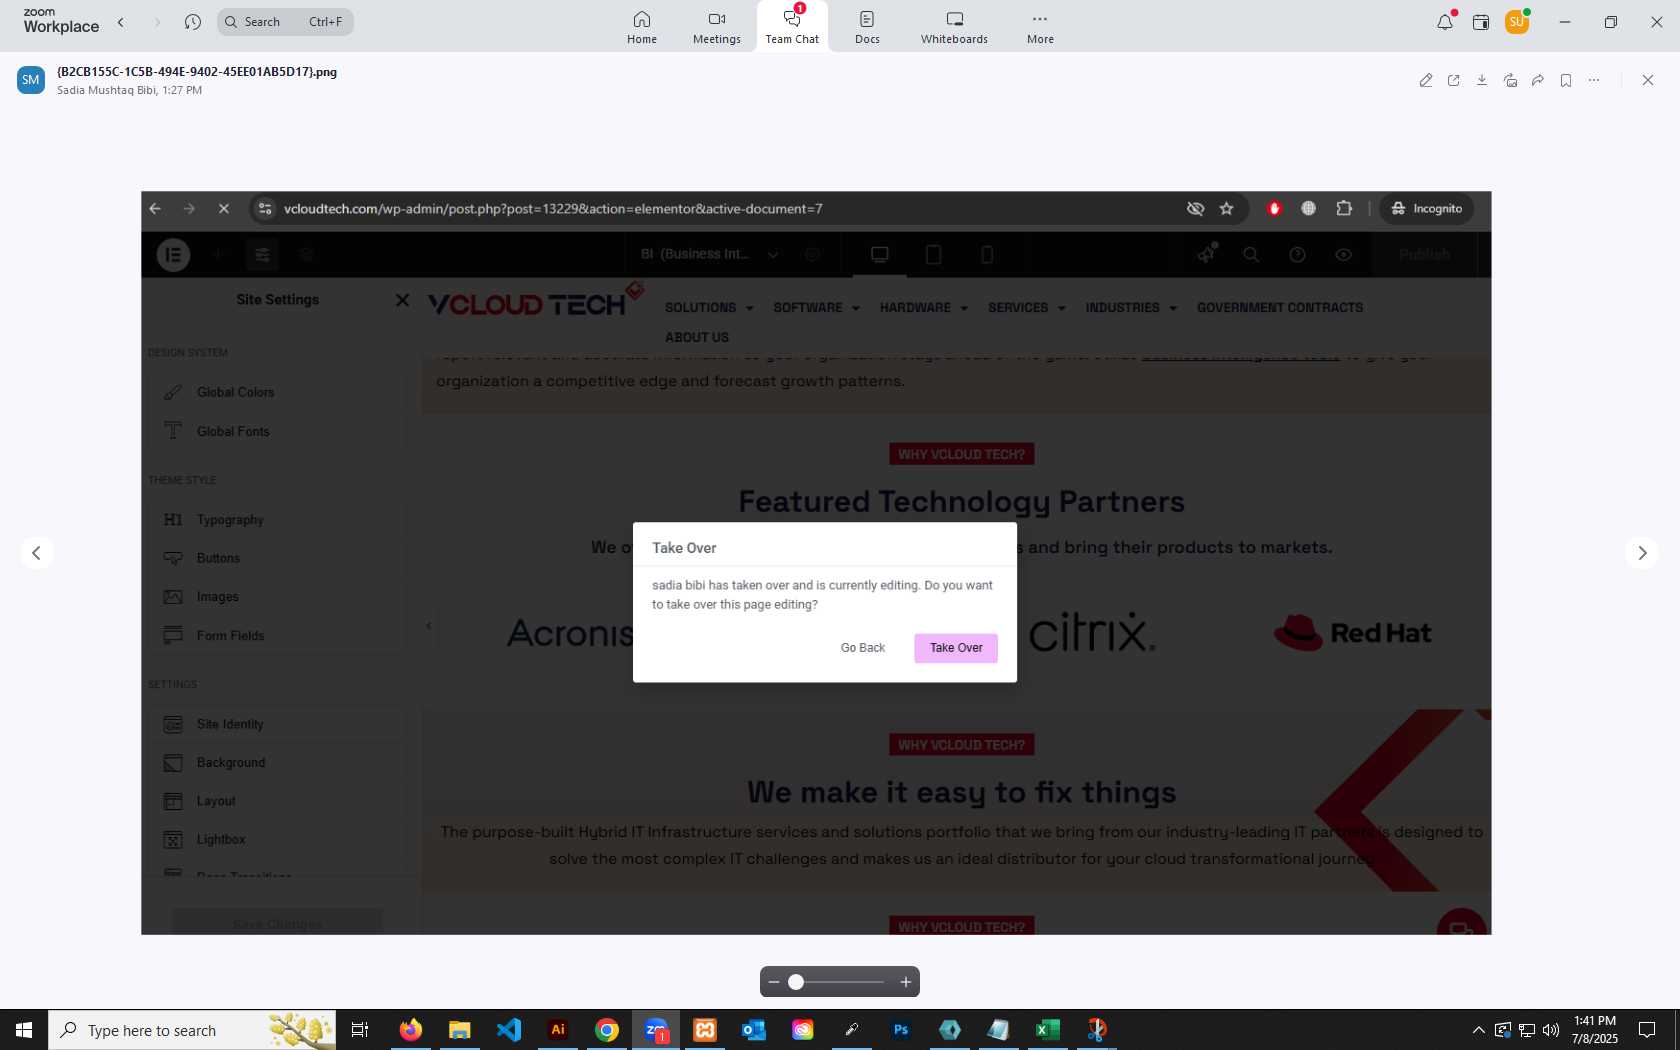
Task: Open the Home tab in Zoom
Action: pos(642,27)
